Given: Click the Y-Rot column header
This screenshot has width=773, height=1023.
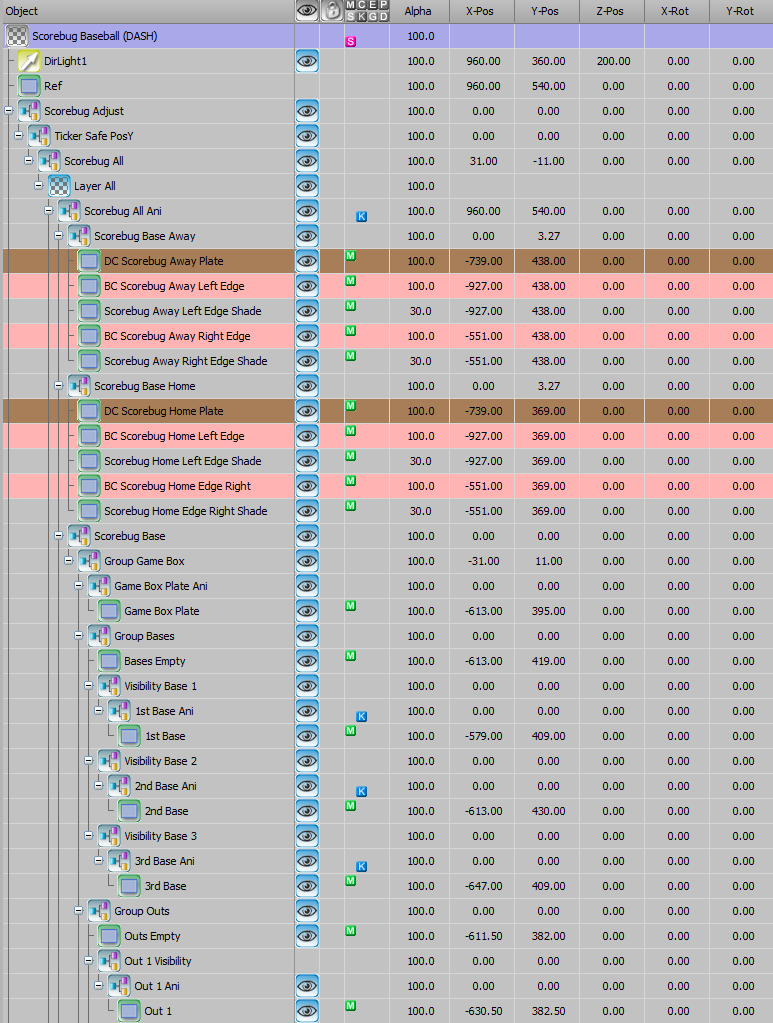Looking at the screenshot, I should coord(741,11).
